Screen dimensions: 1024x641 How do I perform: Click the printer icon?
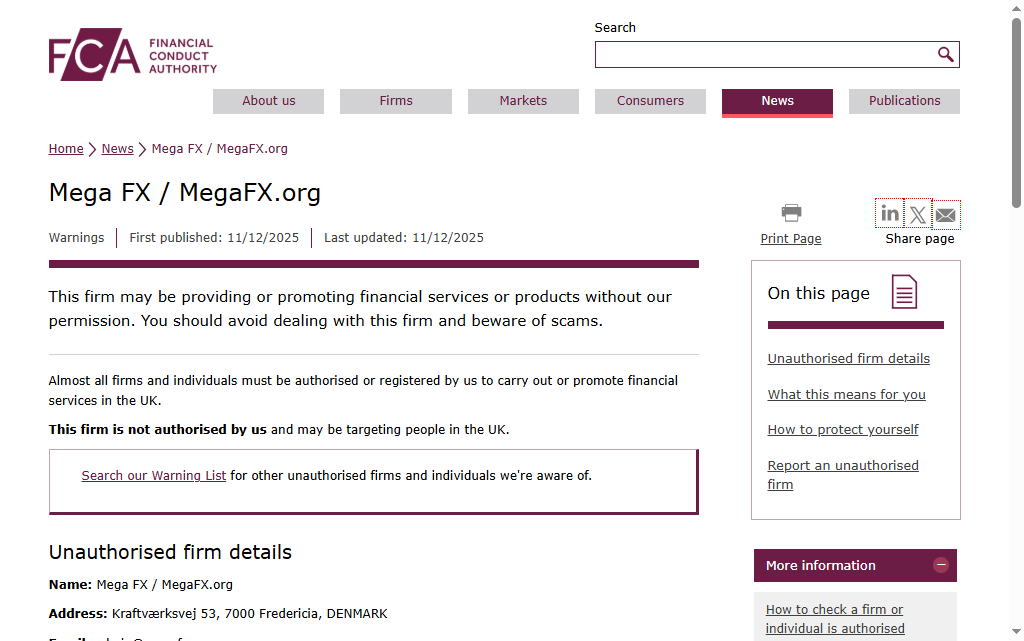(x=791, y=212)
